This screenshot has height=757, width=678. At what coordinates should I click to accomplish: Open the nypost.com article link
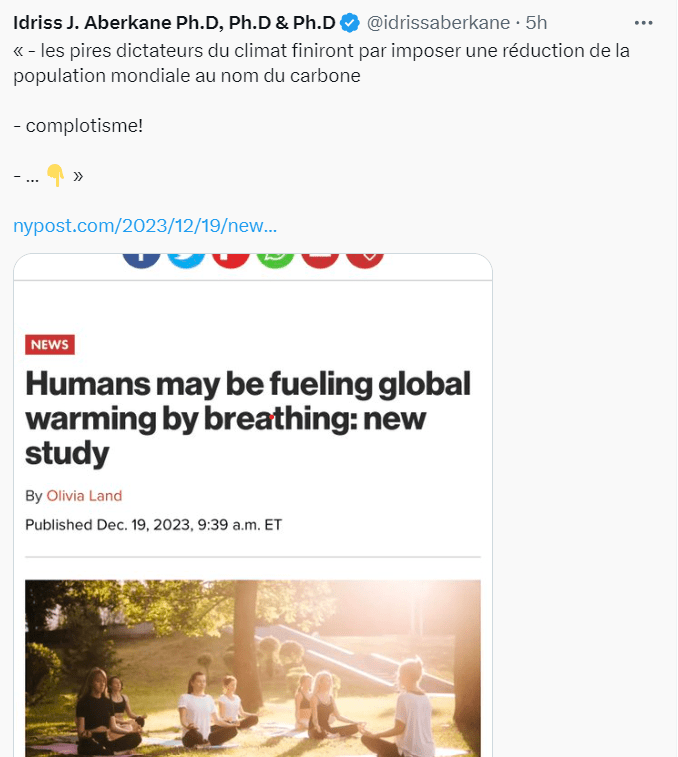tap(145, 225)
